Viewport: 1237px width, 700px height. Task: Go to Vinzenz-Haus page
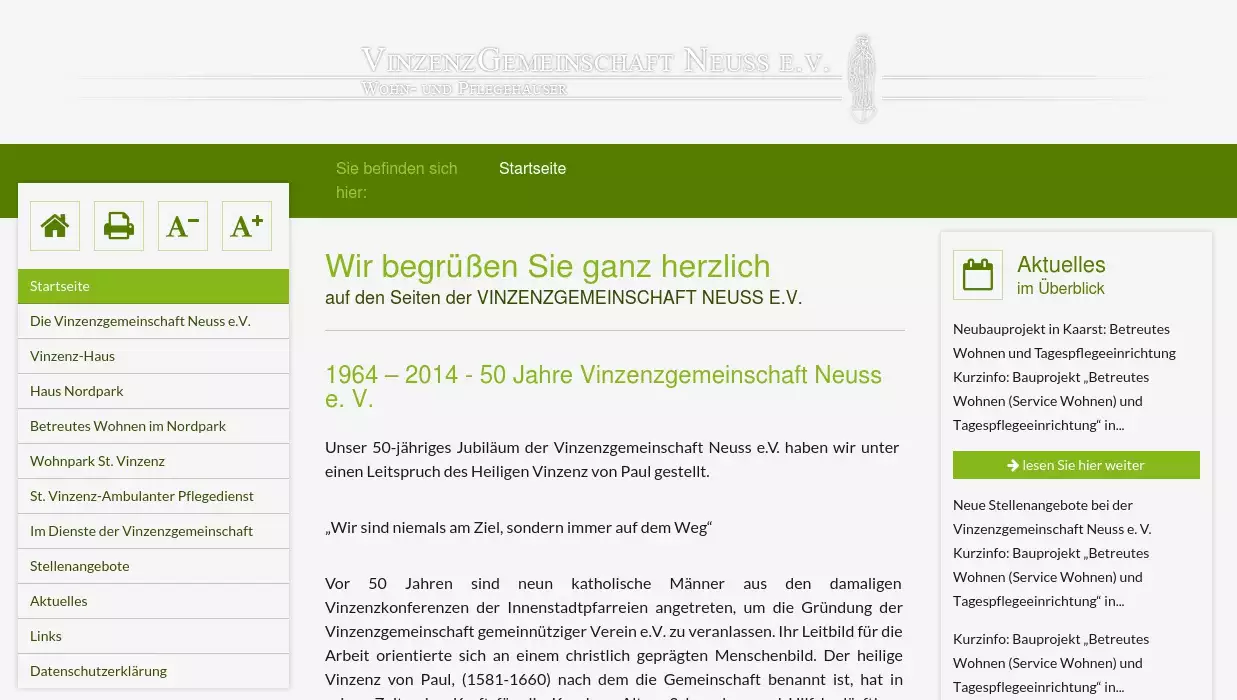click(x=153, y=356)
